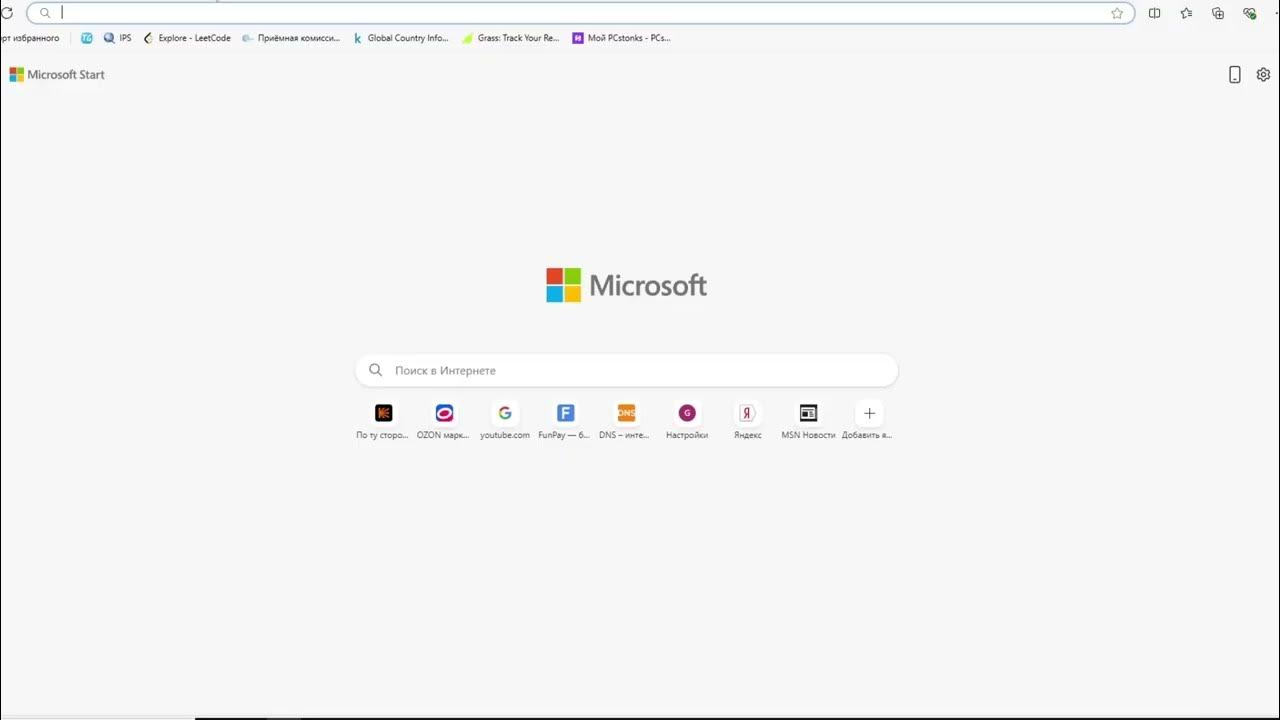Click the Microsoft Start logo
The width and height of the screenshot is (1280, 720).
point(57,75)
